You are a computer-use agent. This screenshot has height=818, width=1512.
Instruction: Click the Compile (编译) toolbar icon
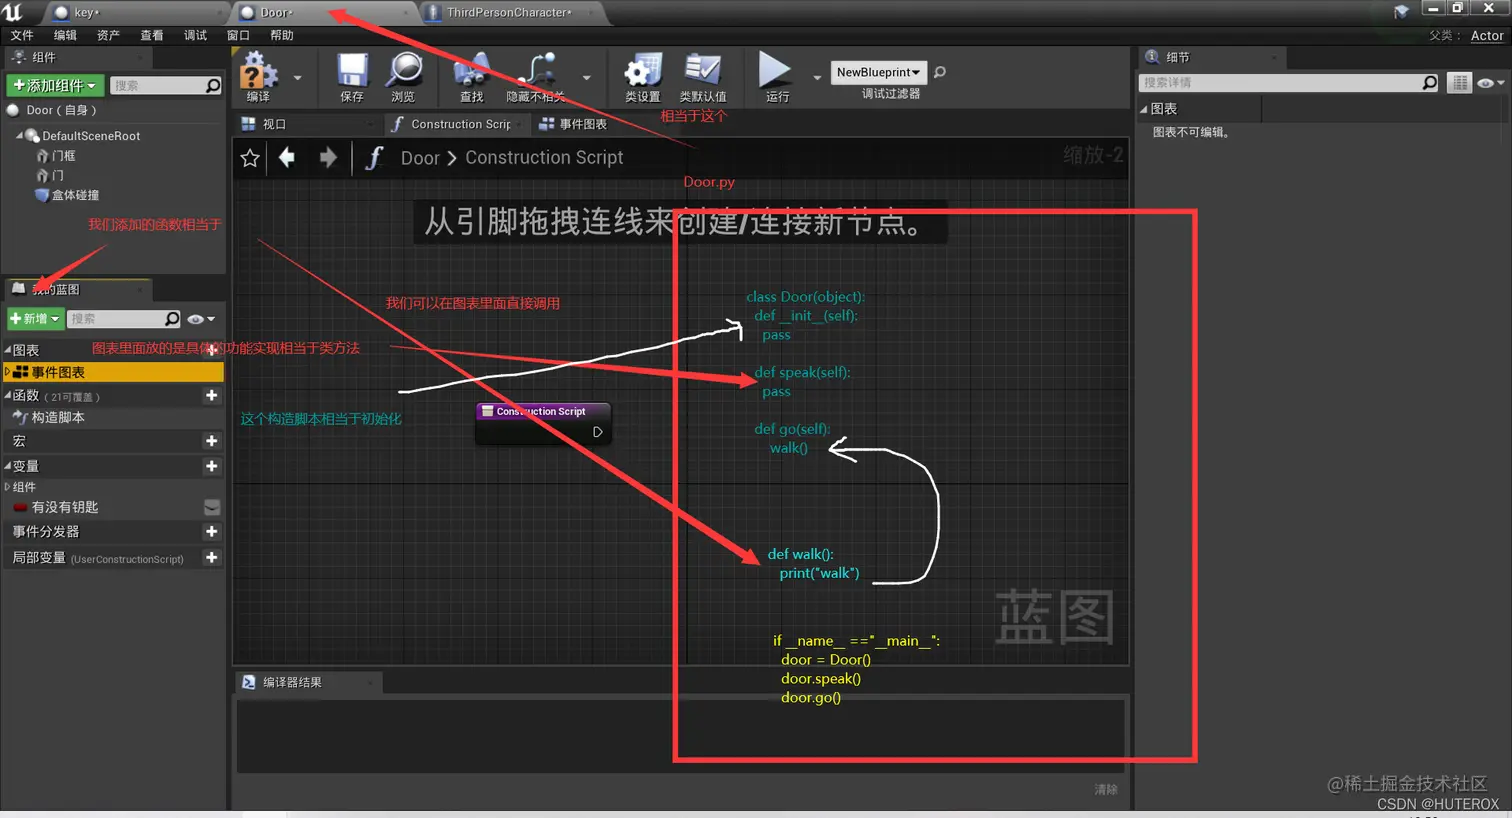pyautogui.click(x=258, y=71)
